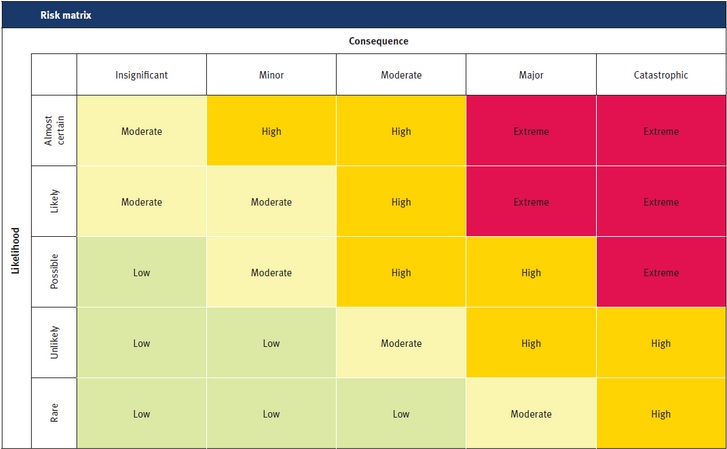
Task: Select the Unlikely row label
Action: coord(54,343)
